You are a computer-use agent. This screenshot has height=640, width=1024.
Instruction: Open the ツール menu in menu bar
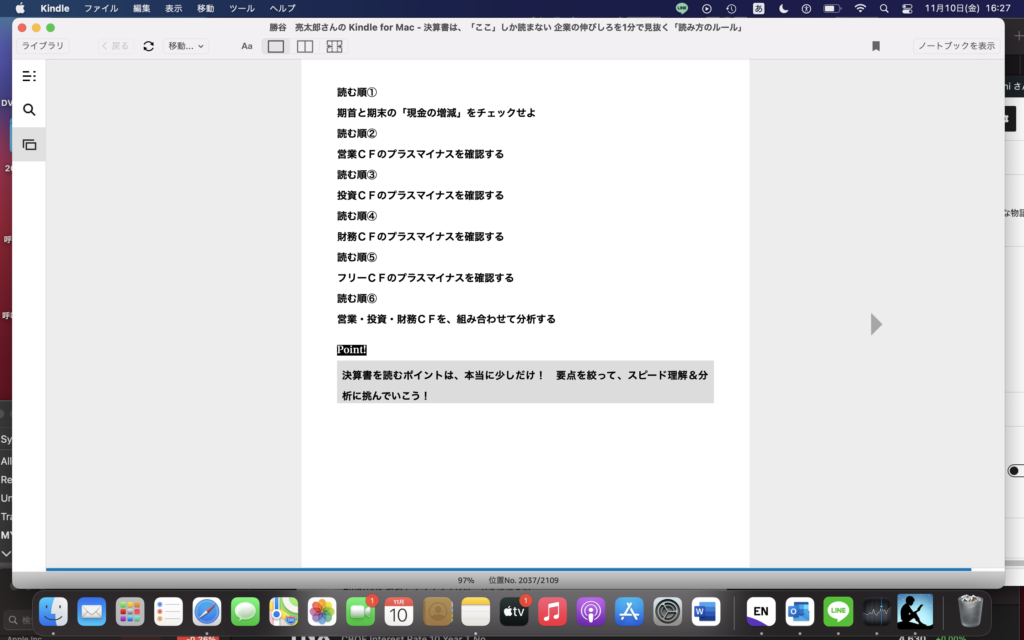pyautogui.click(x=241, y=8)
